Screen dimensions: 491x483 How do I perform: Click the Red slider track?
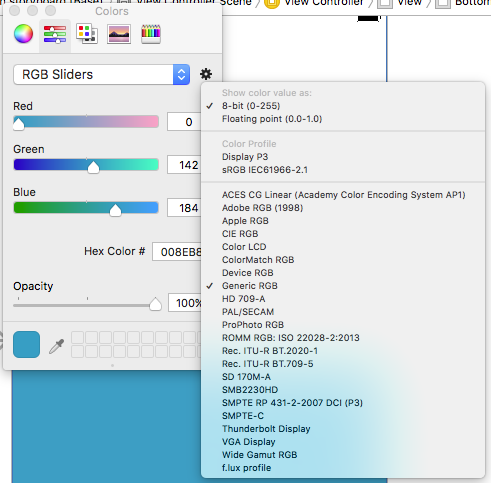coord(86,121)
